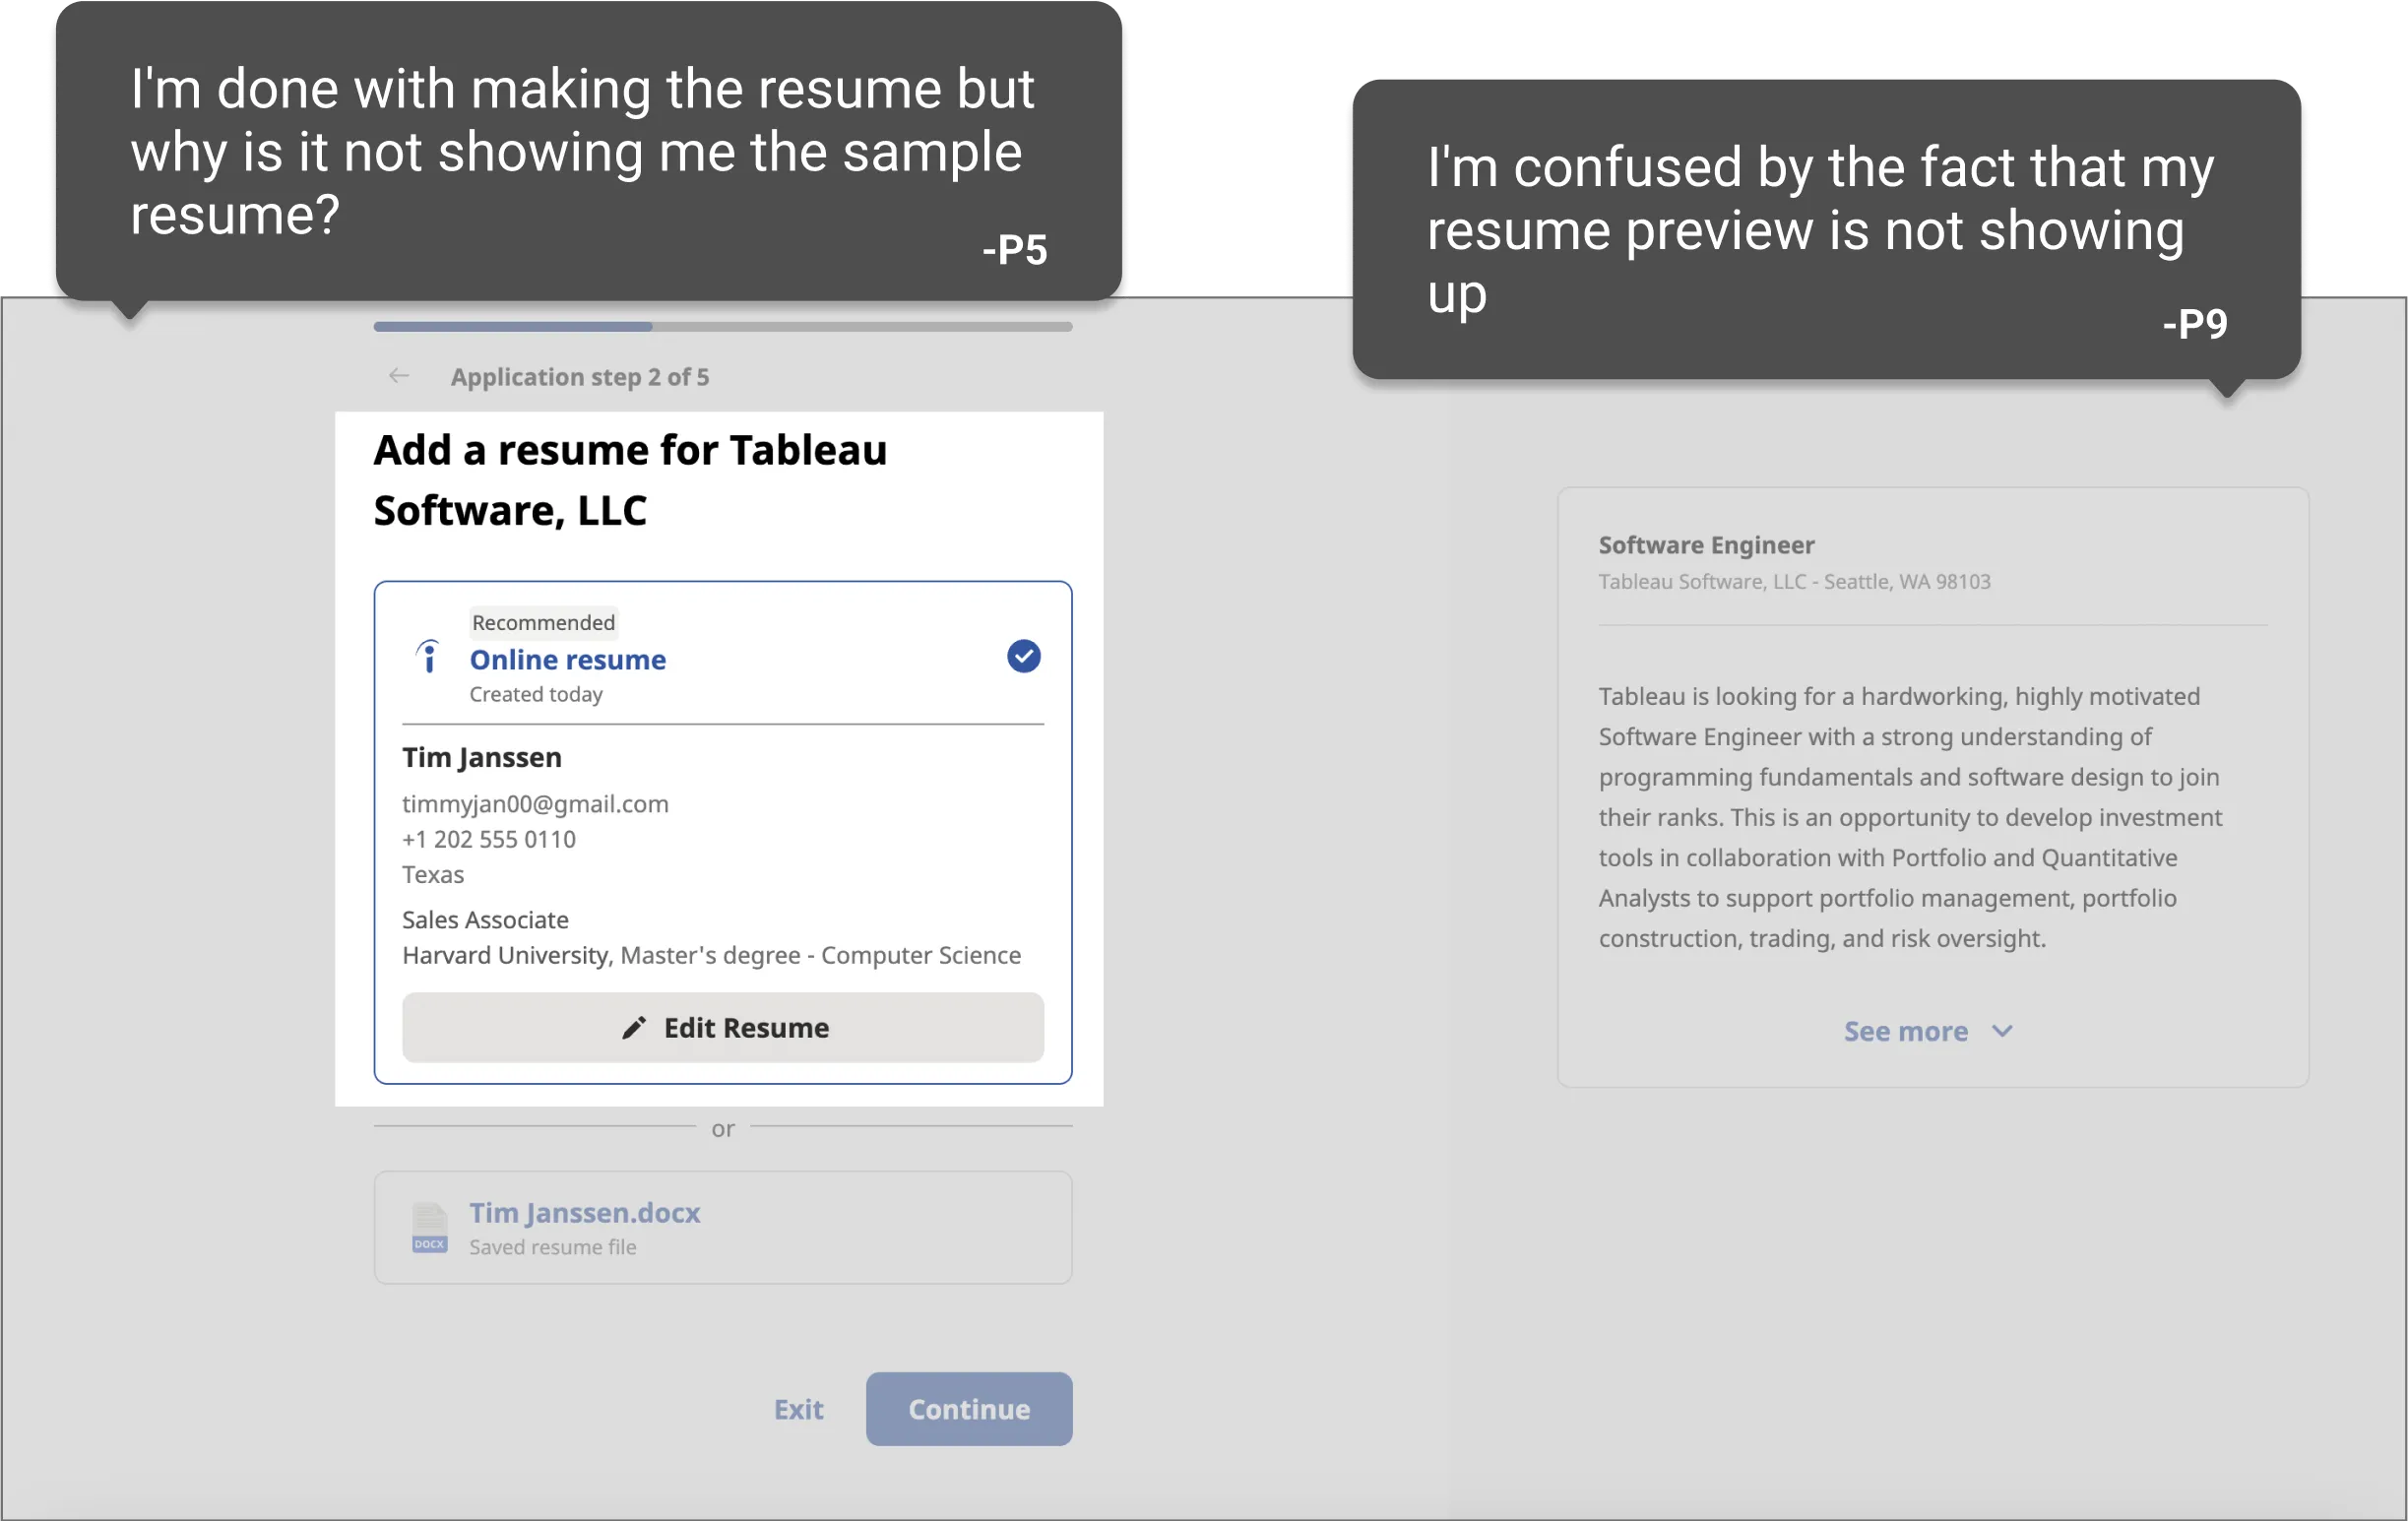Click the 'Saved resume file' caption
The image size is (2408, 1521).
tap(553, 1247)
